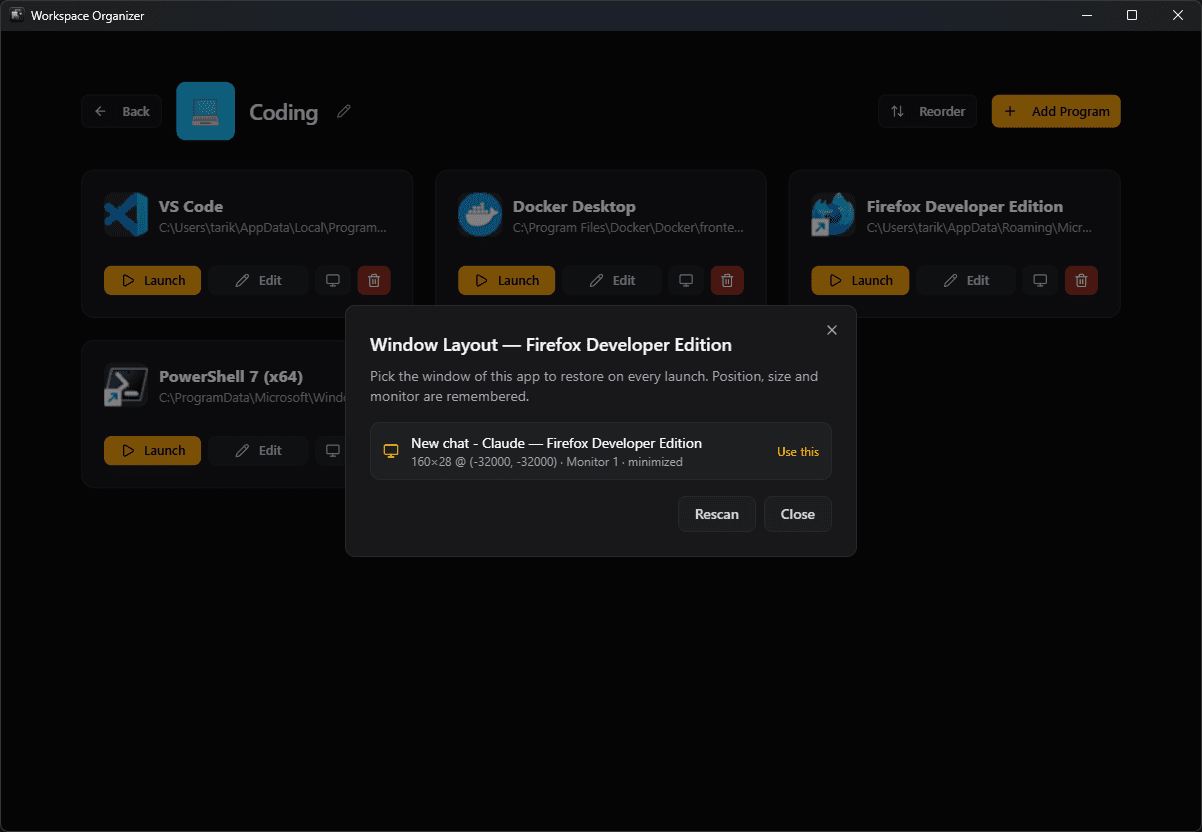Image resolution: width=1202 pixels, height=832 pixels.
Task: Click the Back button
Action: pos(122,111)
